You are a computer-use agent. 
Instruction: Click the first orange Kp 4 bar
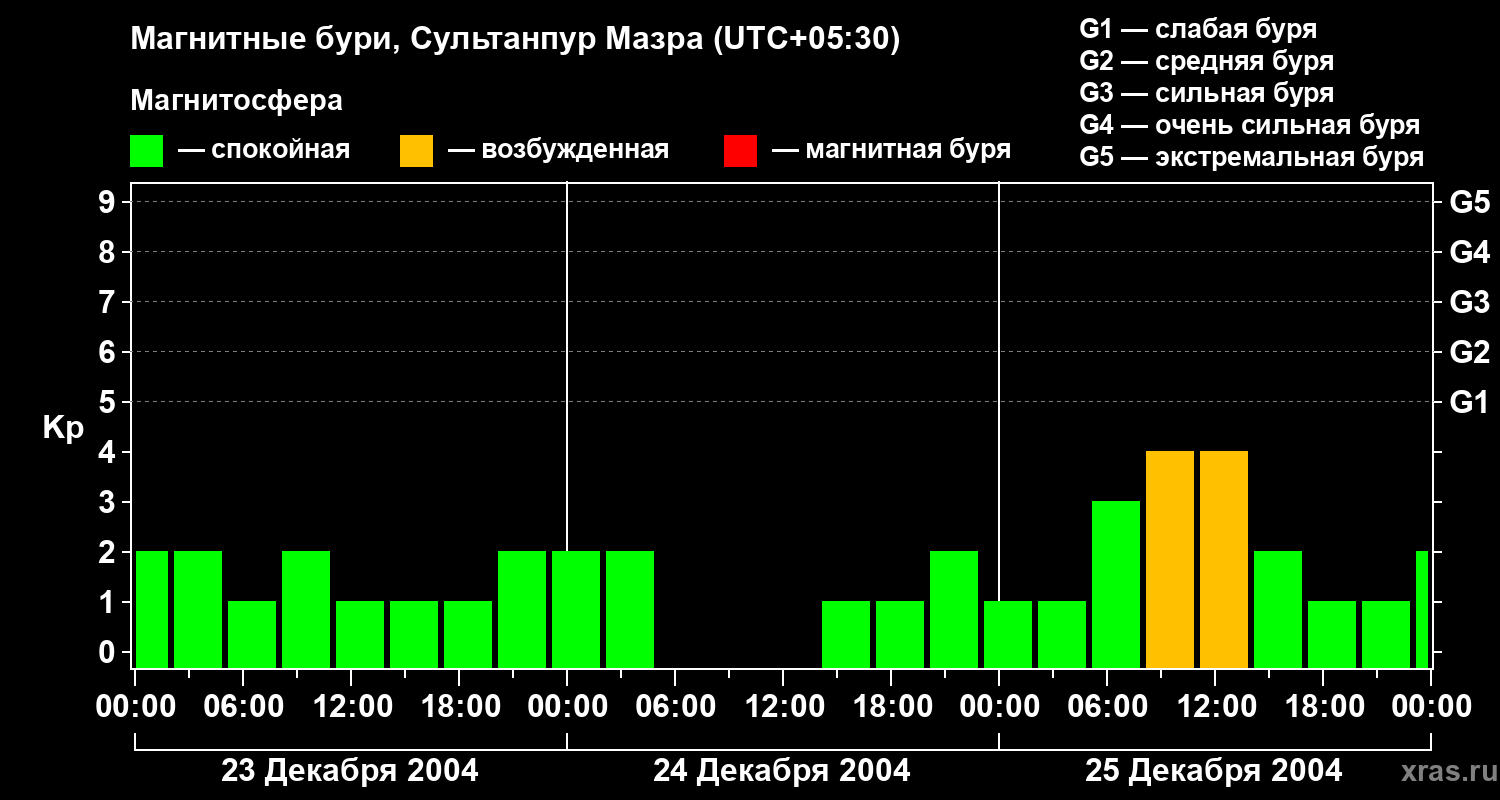(1170, 559)
